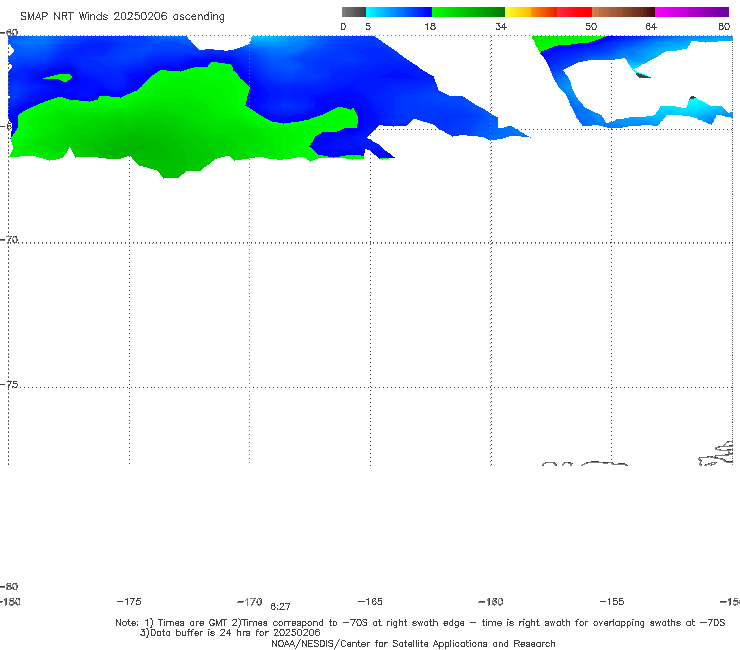The width and height of the screenshot is (740, 650).
Task: Select the cyan-to-blue segment of the color bar
Action: tap(399, 12)
